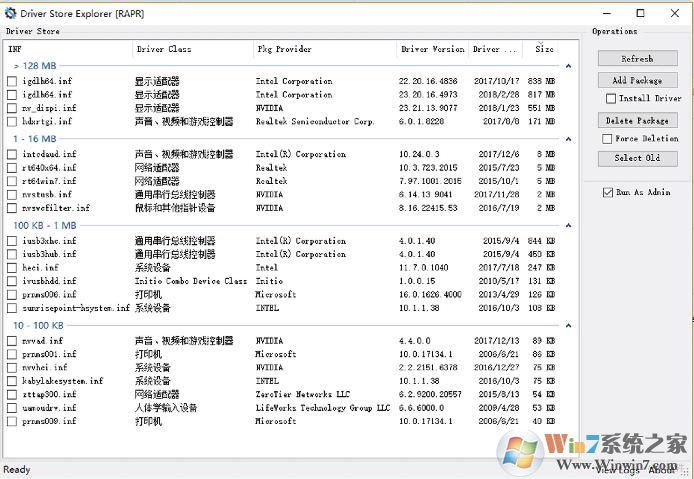Enable Force Deletion option
Viewport: 694px width, 479px height.
pyautogui.click(x=607, y=139)
